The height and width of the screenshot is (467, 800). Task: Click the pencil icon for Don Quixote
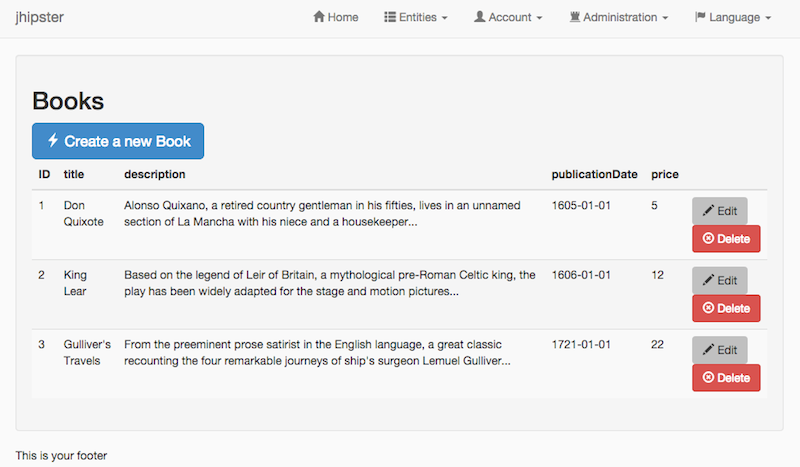pyautogui.click(x=708, y=211)
